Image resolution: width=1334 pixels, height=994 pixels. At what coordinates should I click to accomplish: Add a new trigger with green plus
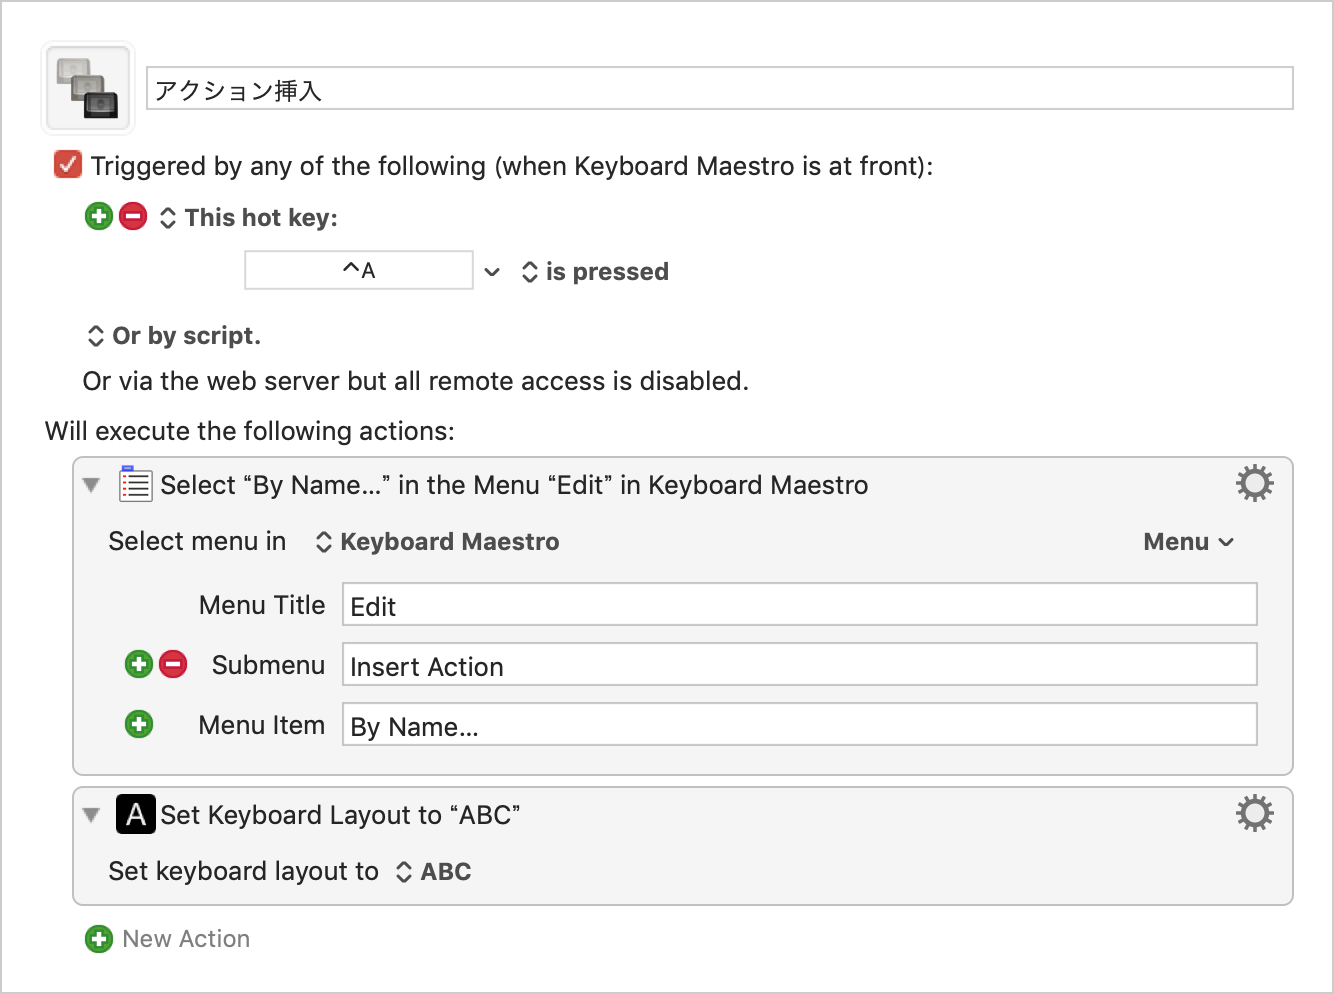(99, 217)
